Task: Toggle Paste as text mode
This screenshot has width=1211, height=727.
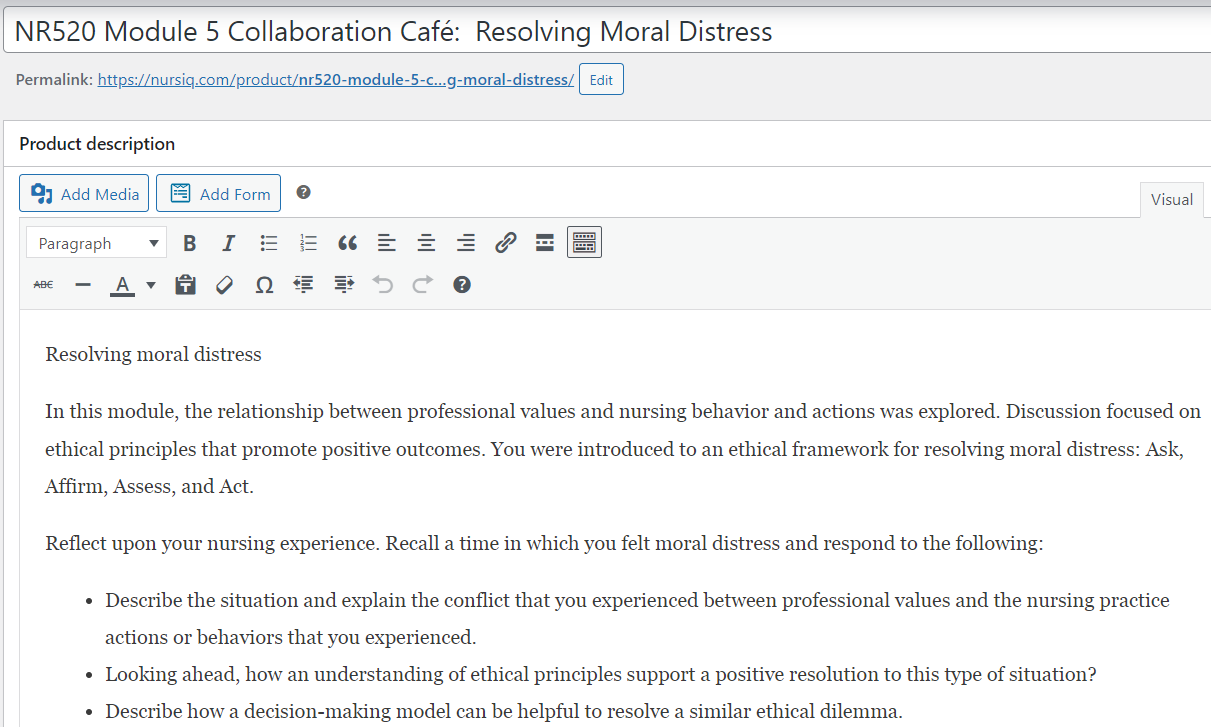Action: [185, 285]
